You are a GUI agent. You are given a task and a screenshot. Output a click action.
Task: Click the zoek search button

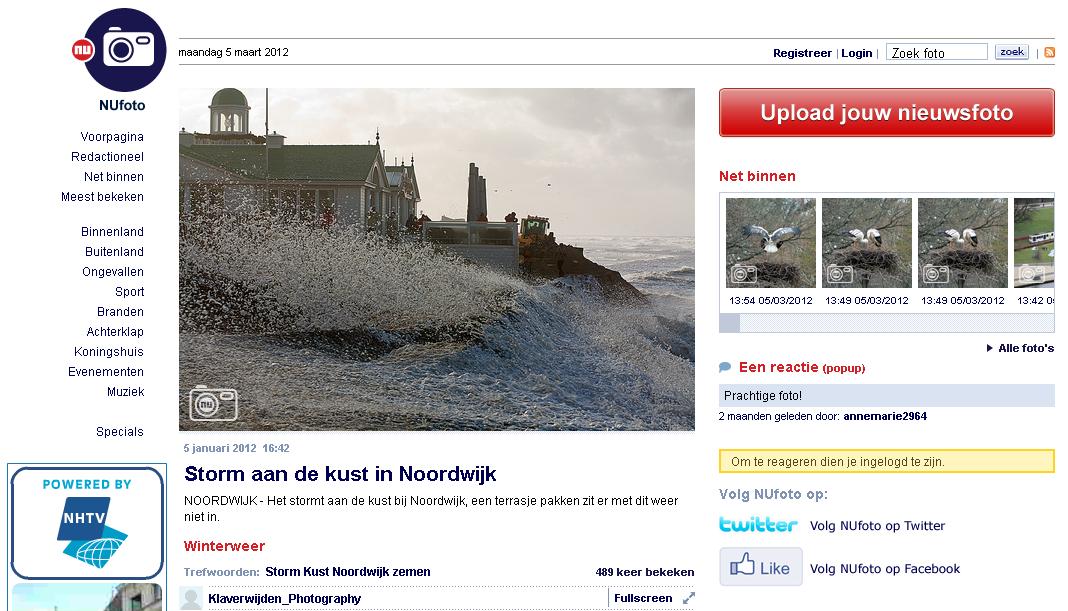[1011, 52]
